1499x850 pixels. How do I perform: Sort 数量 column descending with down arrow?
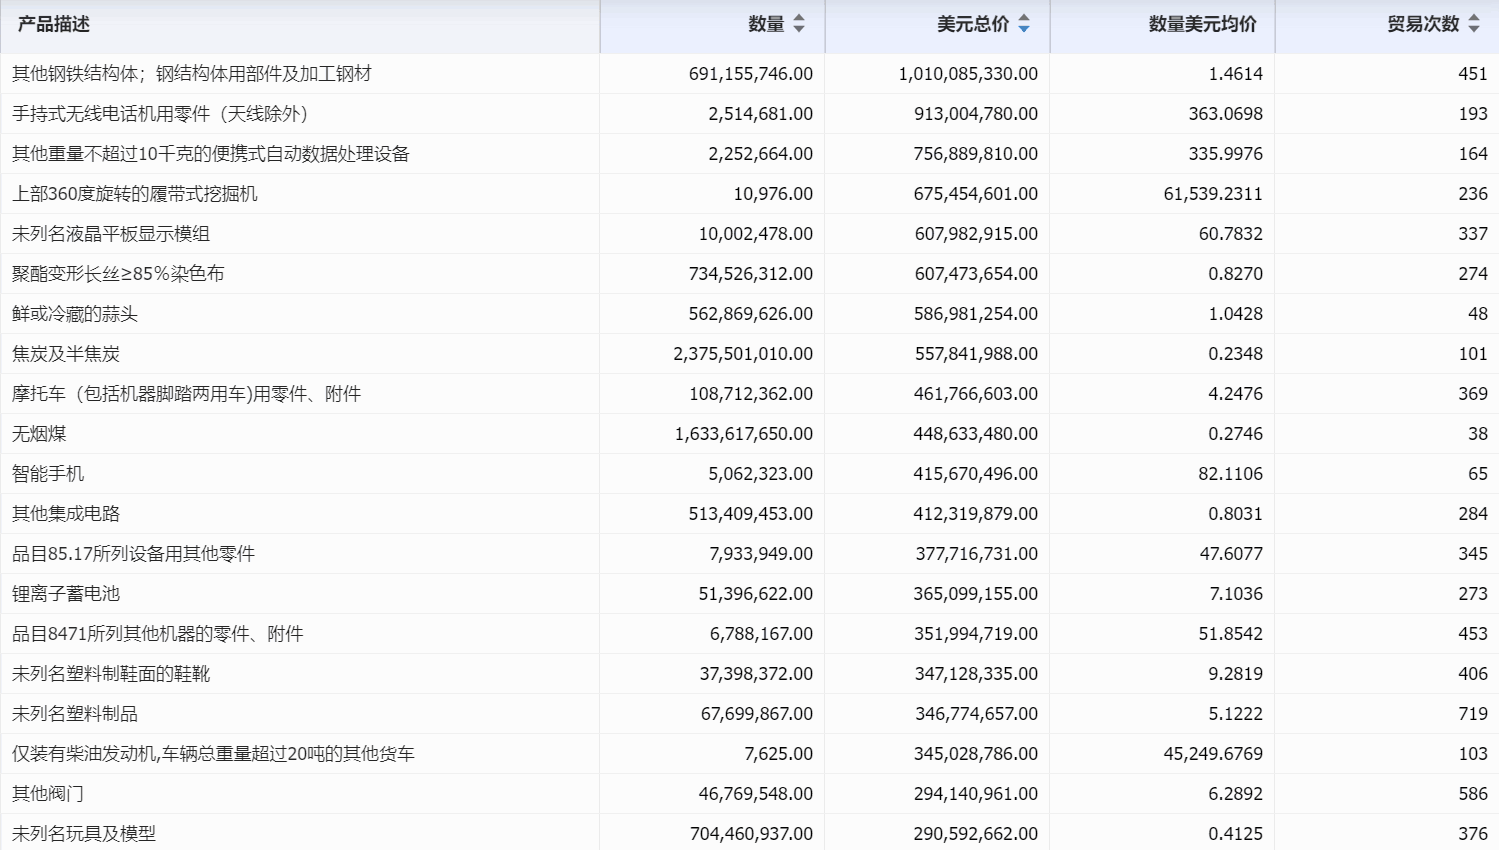798,29
